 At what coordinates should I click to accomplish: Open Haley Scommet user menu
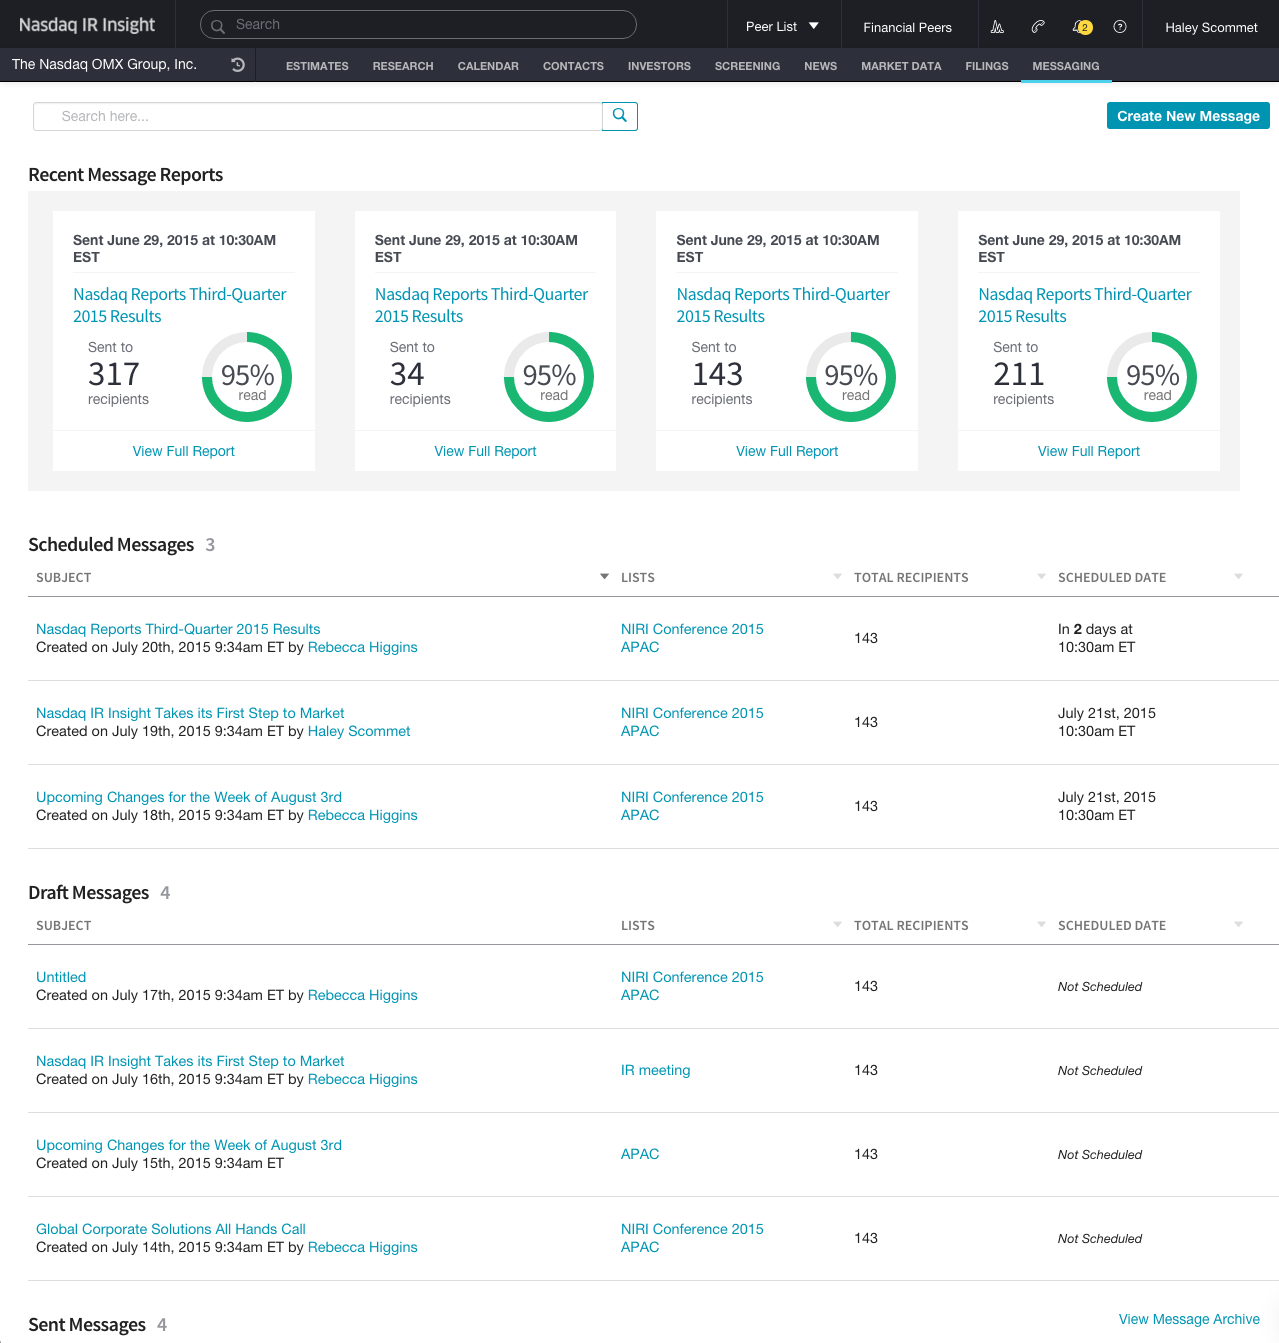pos(1211,27)
